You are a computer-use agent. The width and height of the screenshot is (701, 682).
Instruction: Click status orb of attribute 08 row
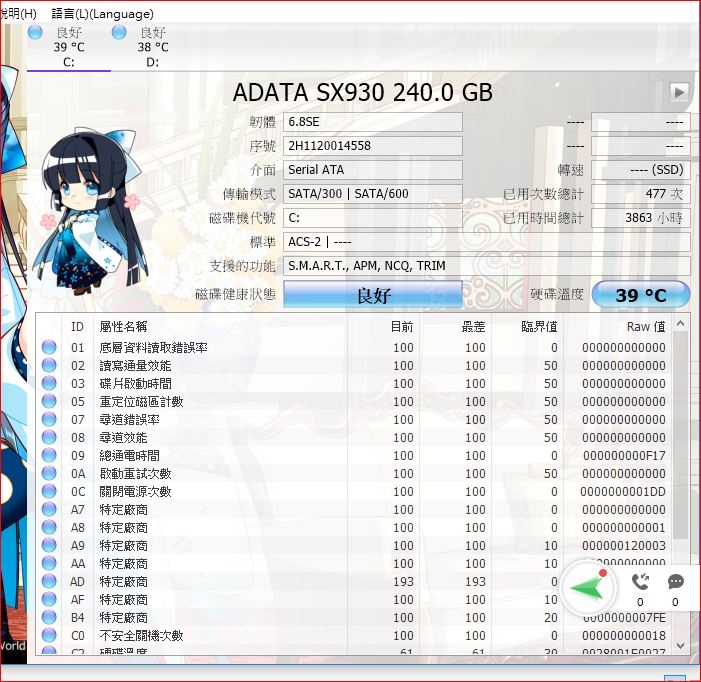(49, 438)
